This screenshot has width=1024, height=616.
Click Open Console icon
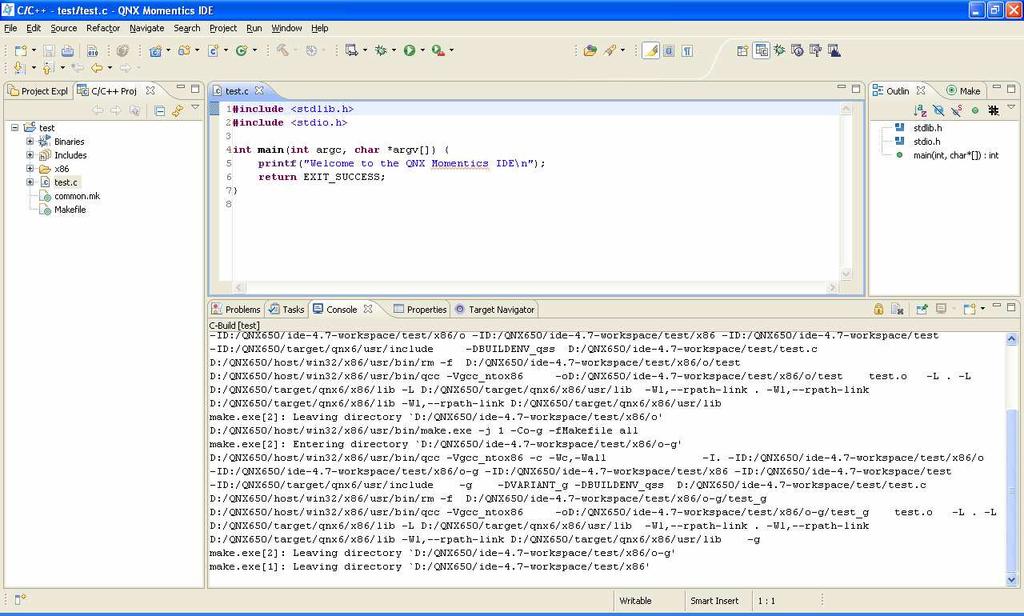tap(969, 309)
